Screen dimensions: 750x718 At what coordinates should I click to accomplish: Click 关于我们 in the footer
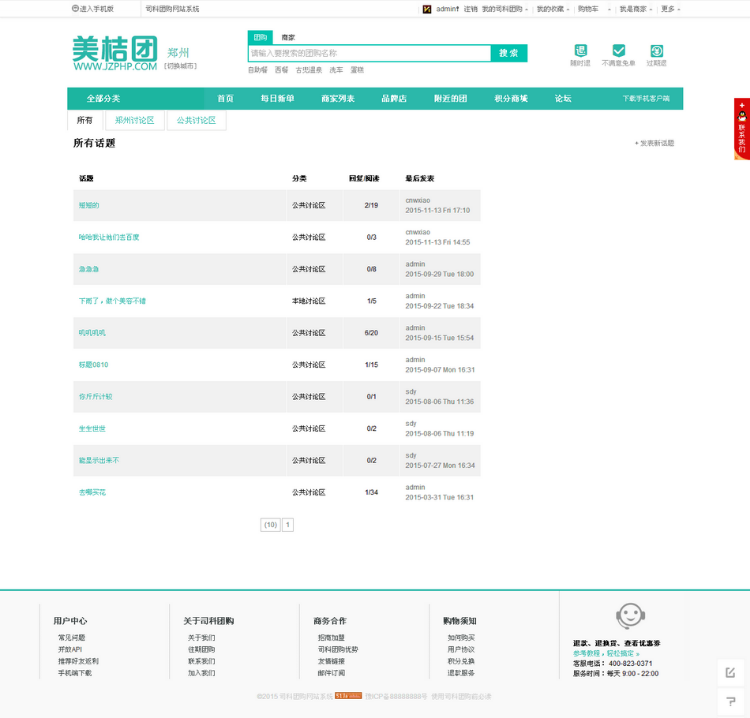(x=201, y=638)
